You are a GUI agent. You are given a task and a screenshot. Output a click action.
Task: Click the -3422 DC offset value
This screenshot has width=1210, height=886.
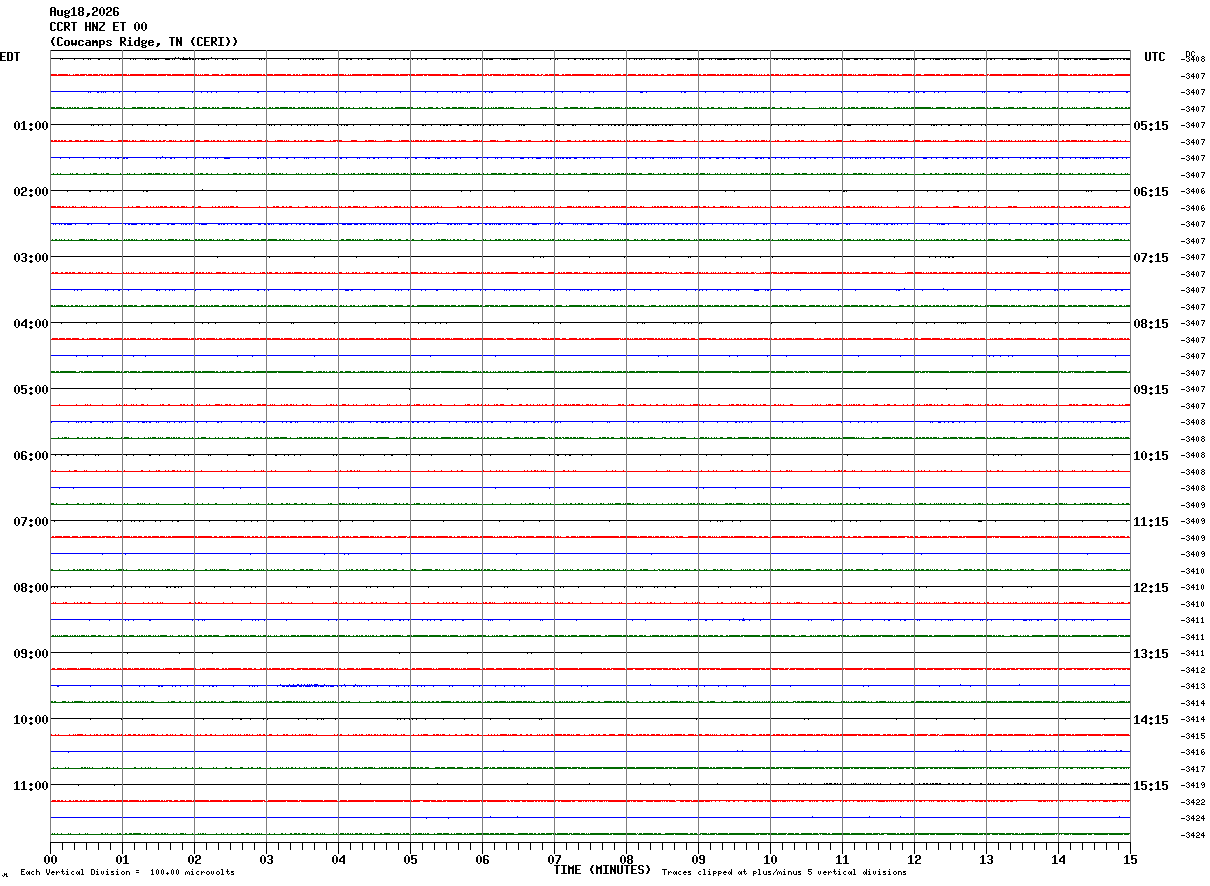click(1193, 802)
